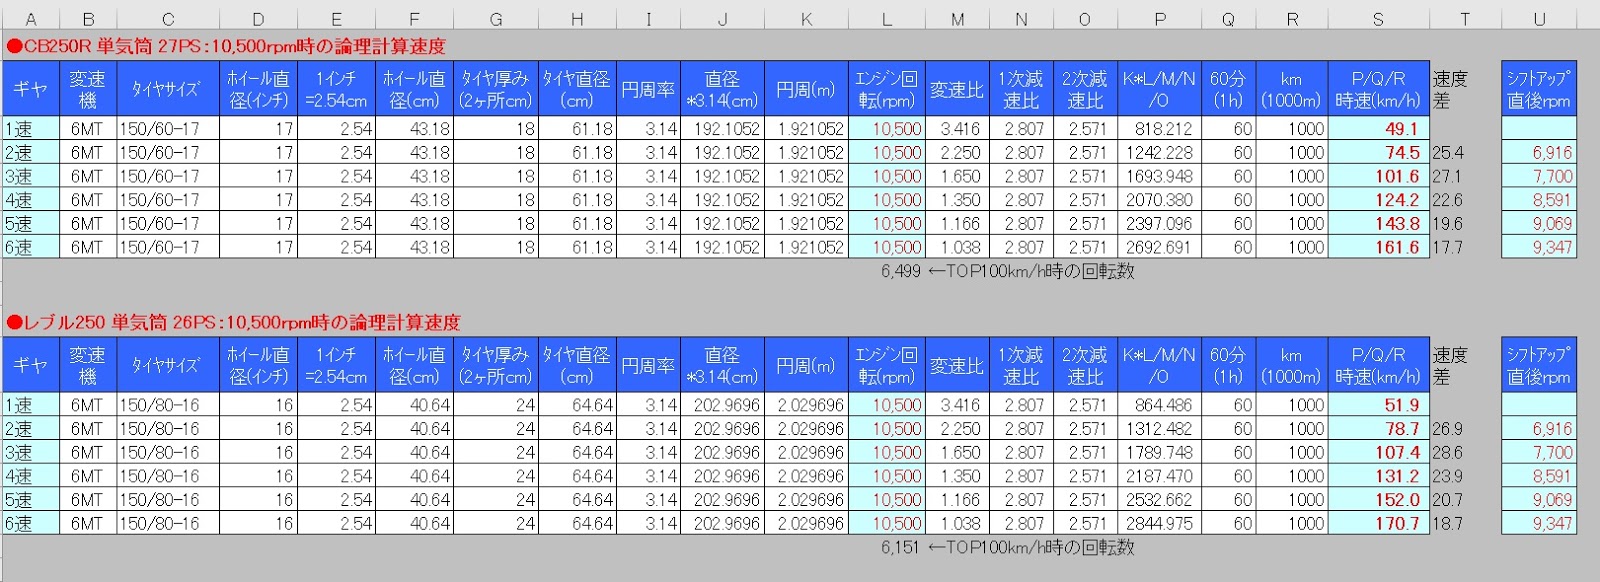Click the P/Q/R 時速(km/h) header in CB250R table

[x=1378, y=89]
